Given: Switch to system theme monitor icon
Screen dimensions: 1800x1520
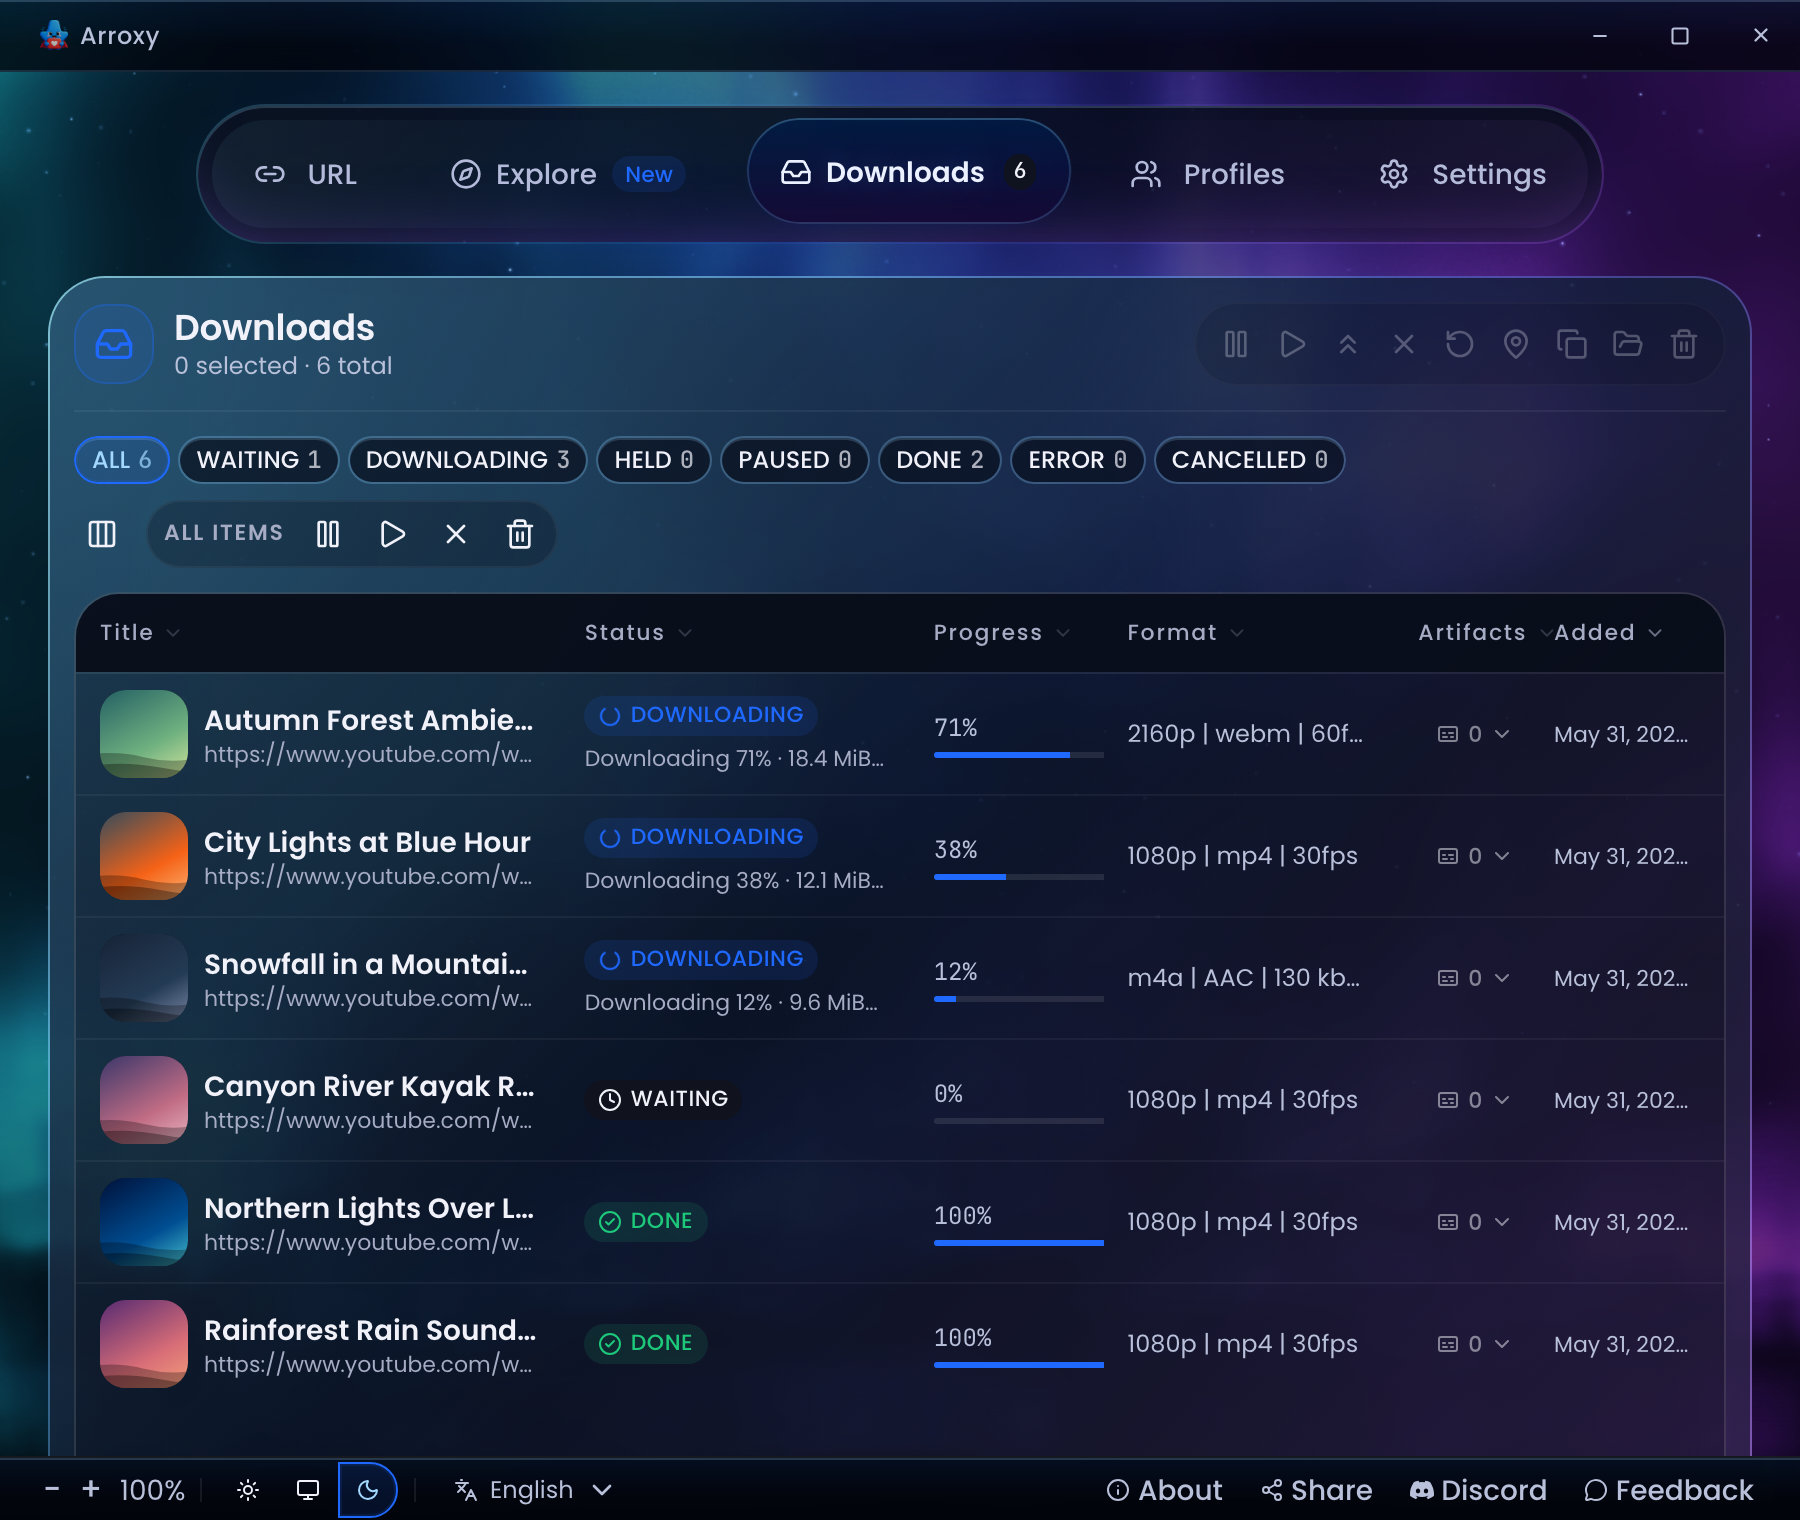Looking at the screenshot, I should (308, 1490).
